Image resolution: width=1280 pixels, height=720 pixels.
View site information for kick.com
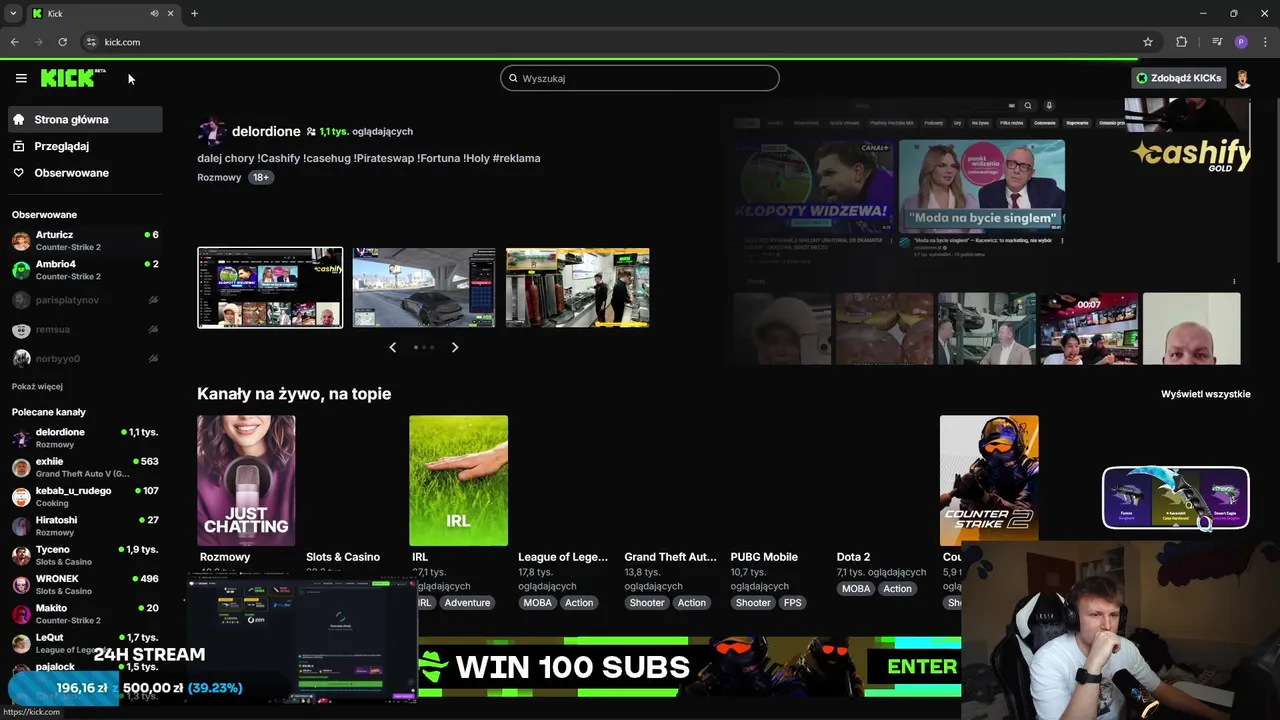click(90, 42)
